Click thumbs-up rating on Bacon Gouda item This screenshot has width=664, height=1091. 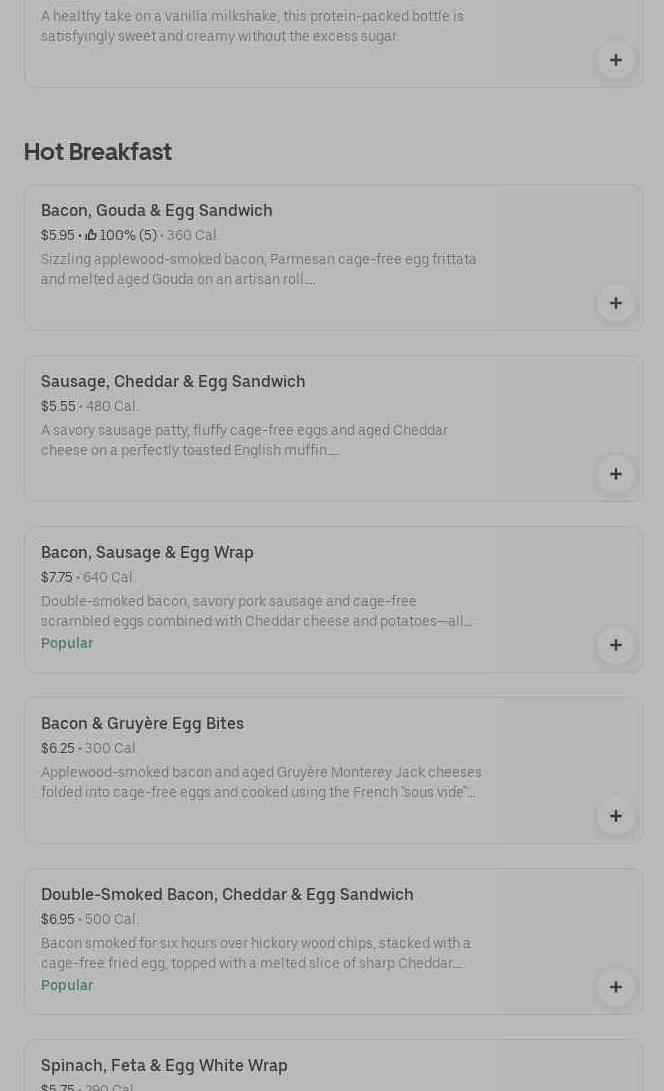click(91, 235)
